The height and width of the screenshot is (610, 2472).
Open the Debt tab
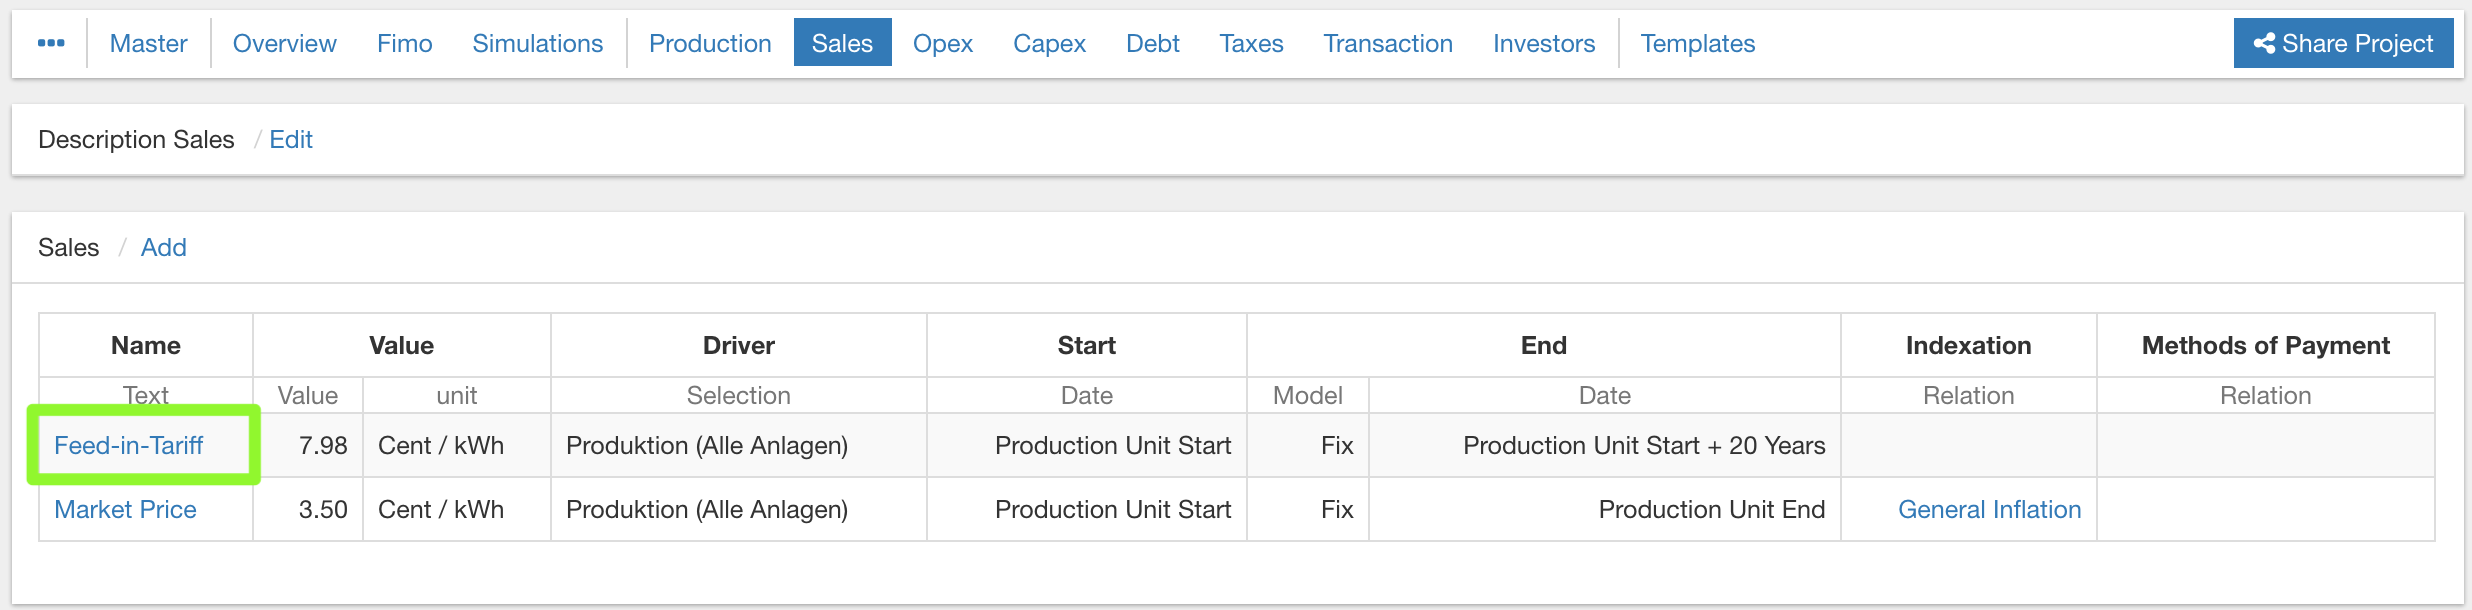pos(1152,43)
